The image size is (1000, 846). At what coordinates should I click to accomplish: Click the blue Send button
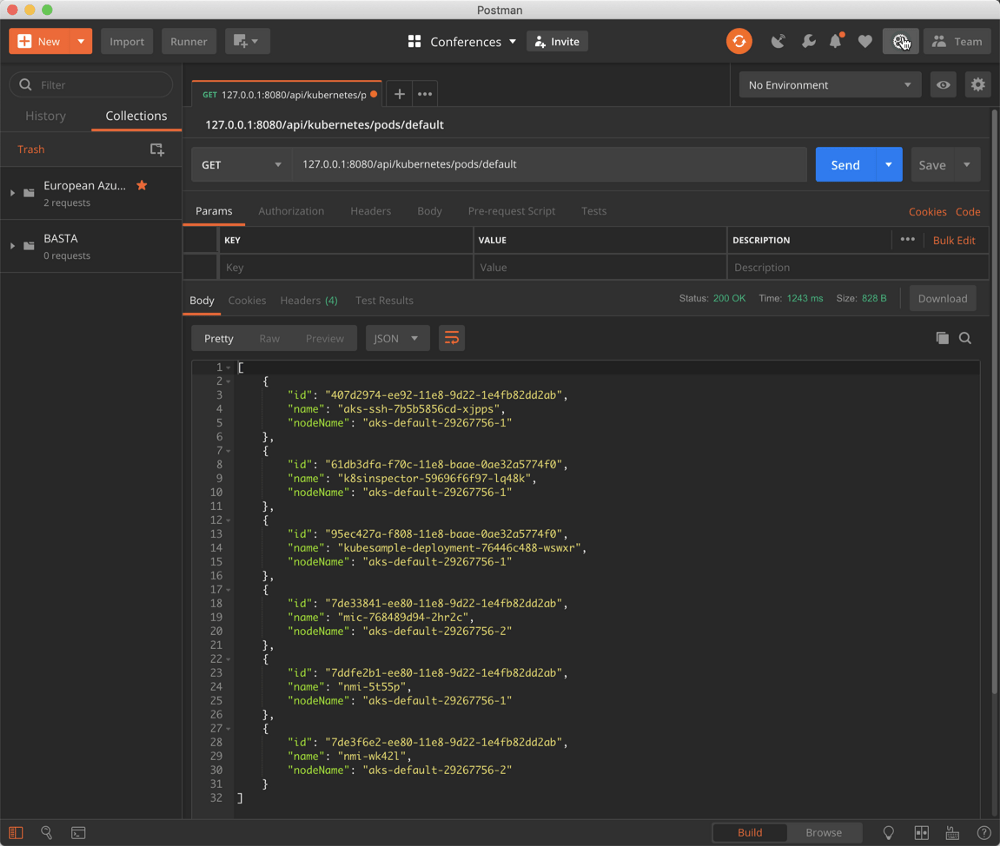click(844, 165)
